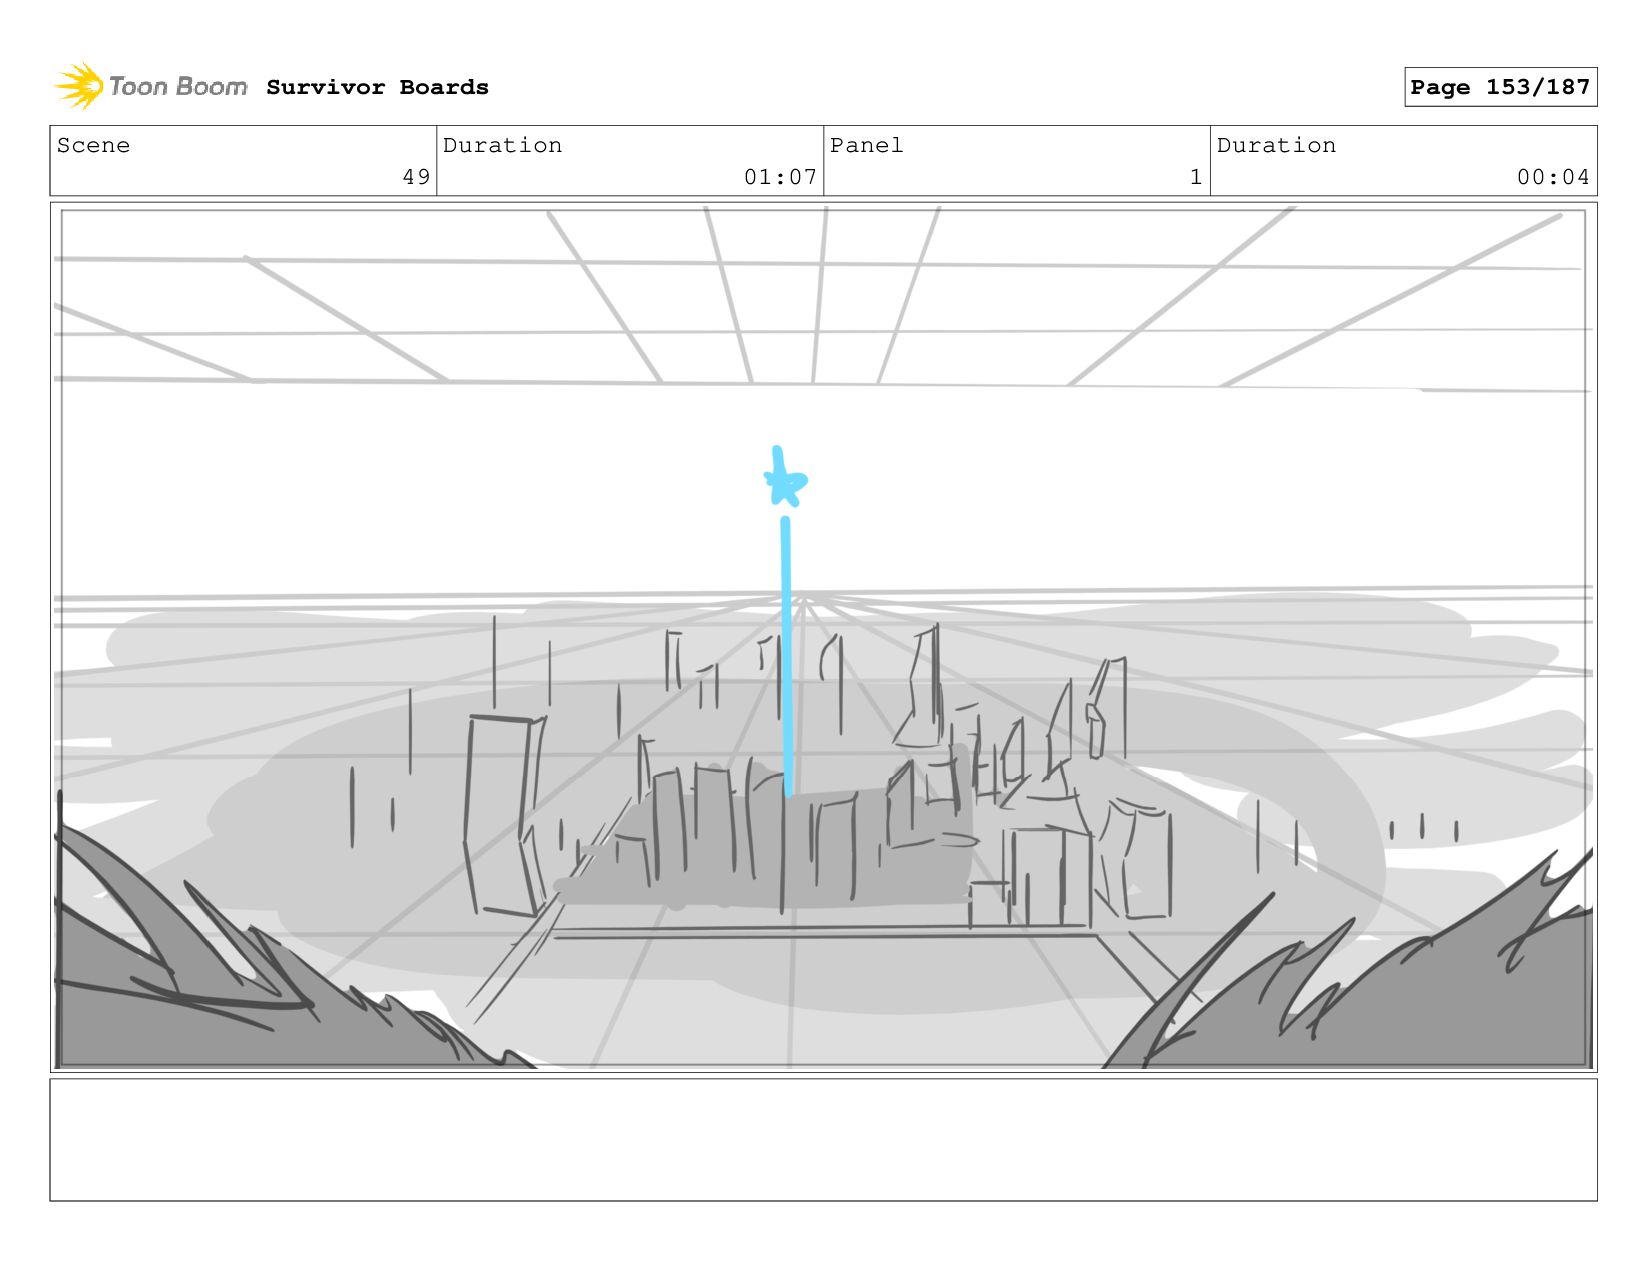Click the Scene label

coord(93,145)
